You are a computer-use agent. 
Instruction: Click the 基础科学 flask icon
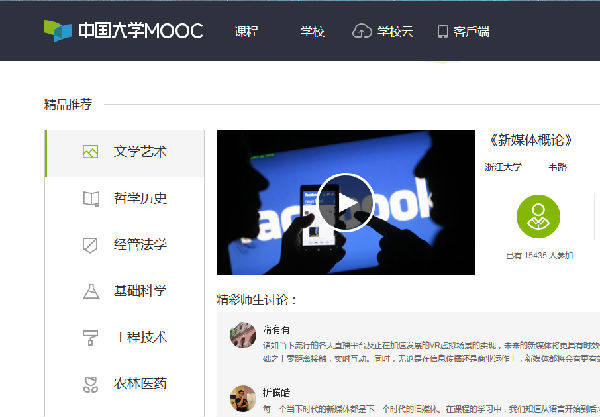[91, 291]
